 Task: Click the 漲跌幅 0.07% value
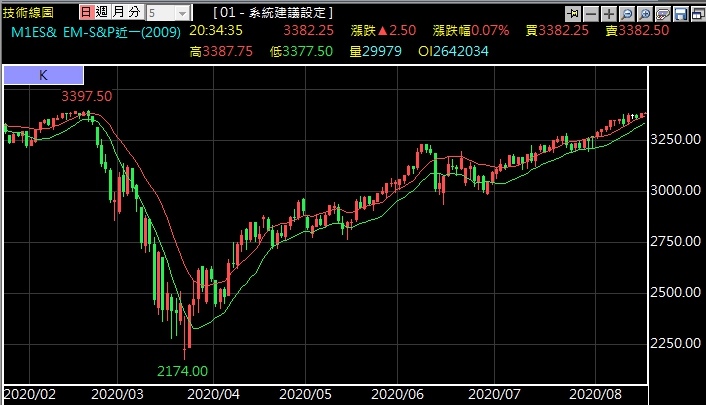[x=471, y=31]
